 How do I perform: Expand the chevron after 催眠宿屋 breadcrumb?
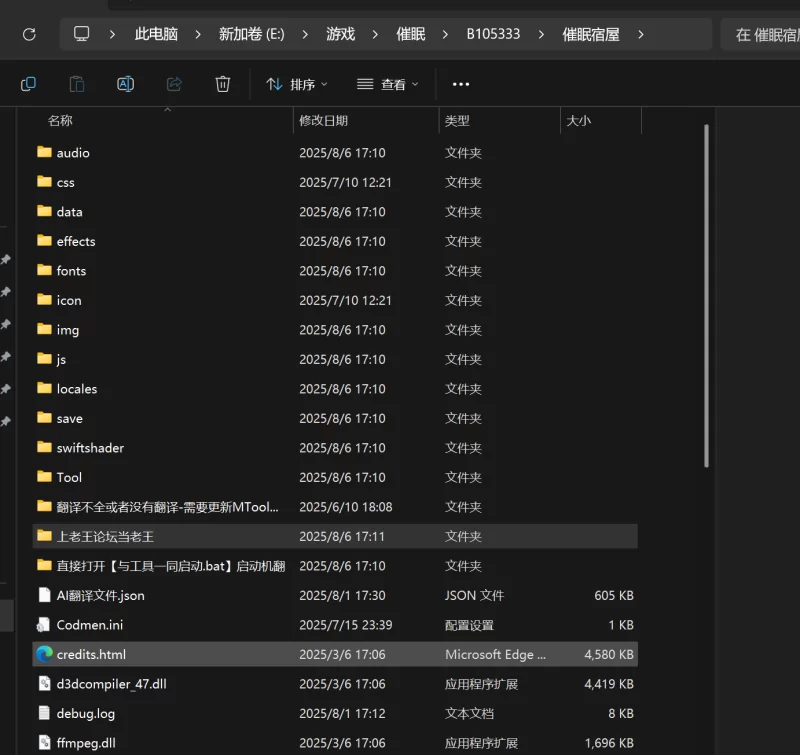641,35
